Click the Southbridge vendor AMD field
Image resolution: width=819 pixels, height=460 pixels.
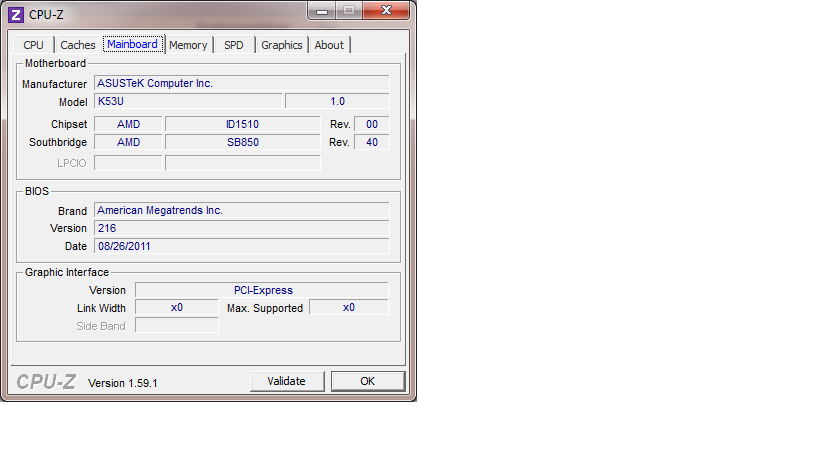[128, 142]
